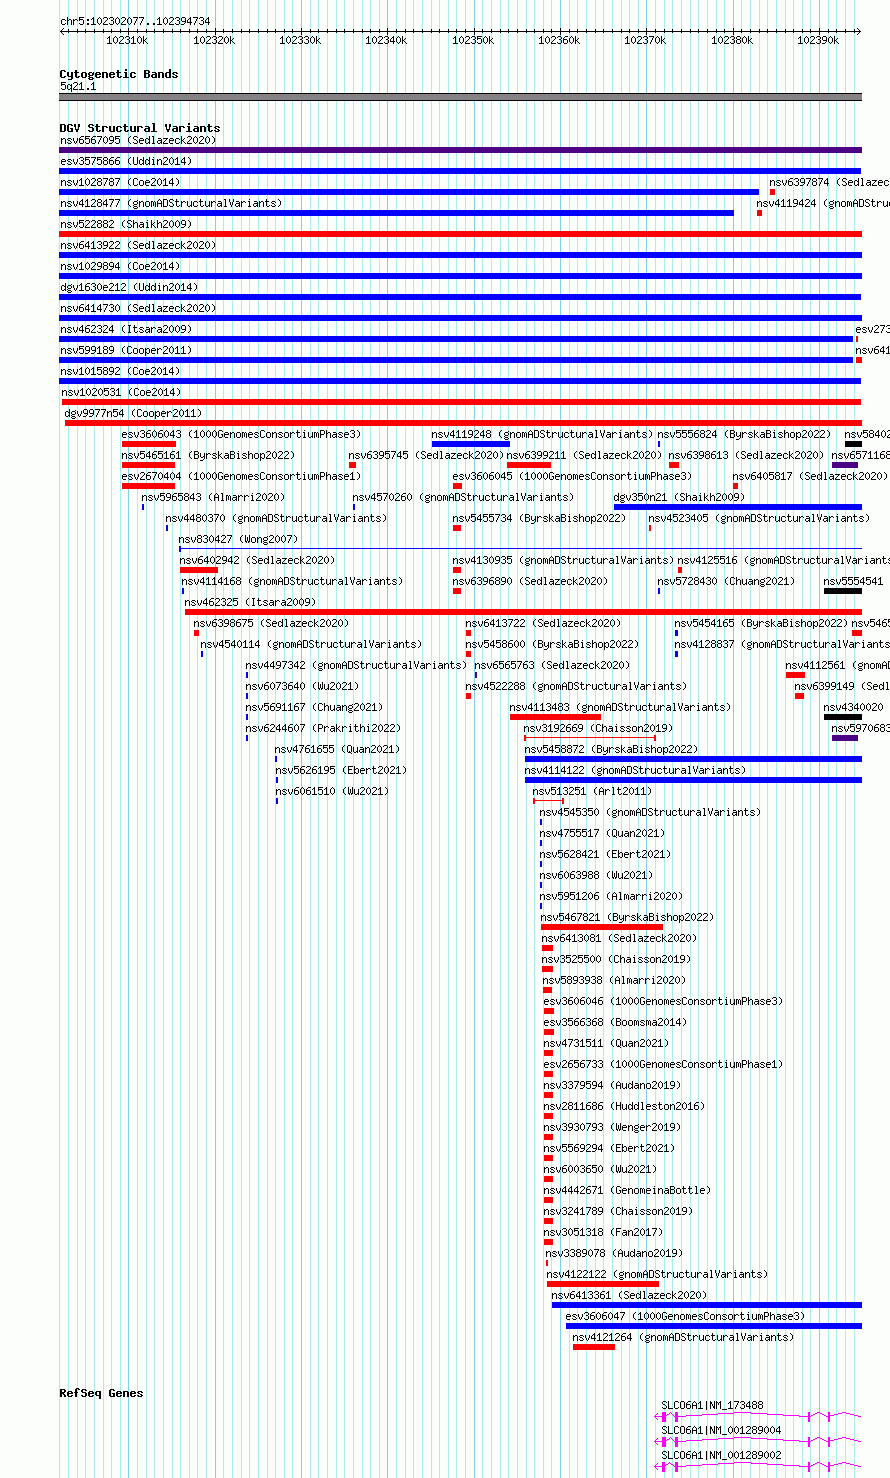Click blue bar under nsv4119248
This screenshot has height=1478, width=890.
[x=471, y=444]
